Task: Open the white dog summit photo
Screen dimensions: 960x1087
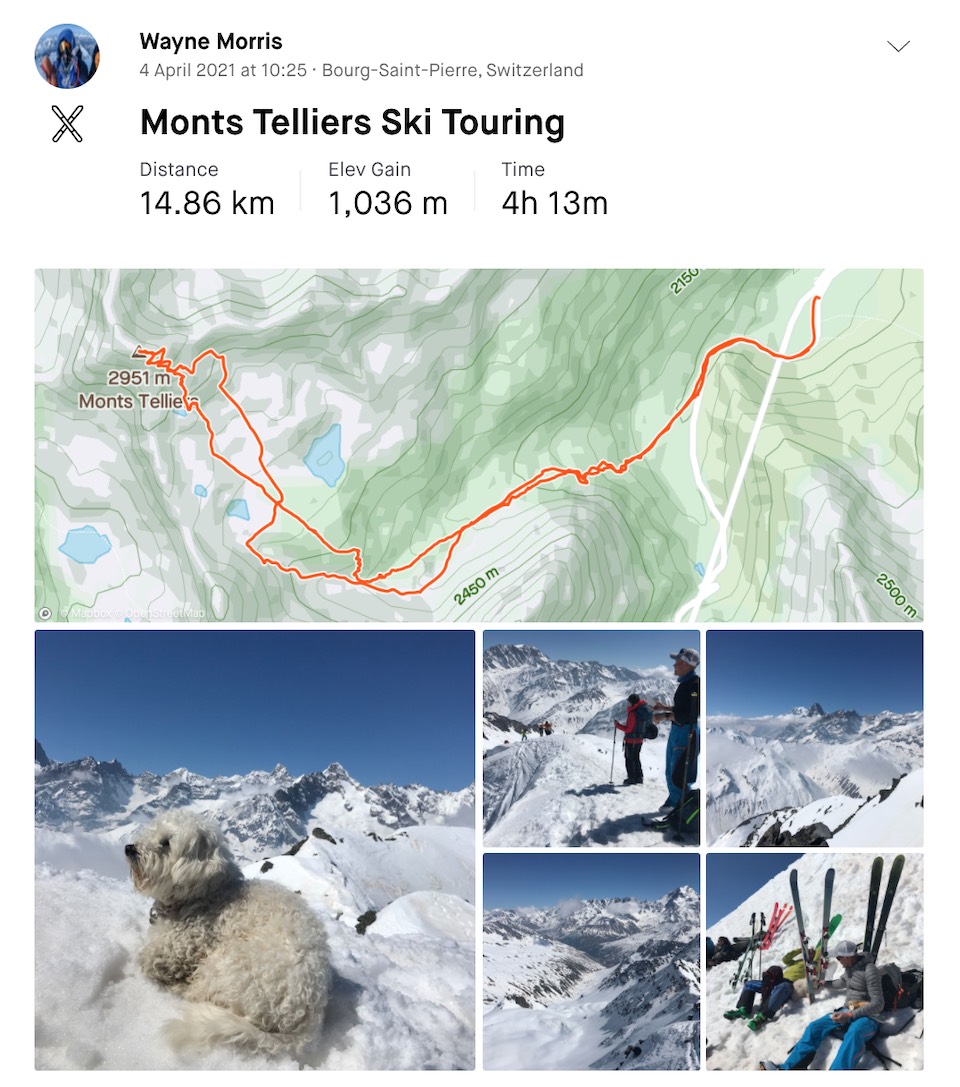Action: (255, 850)
